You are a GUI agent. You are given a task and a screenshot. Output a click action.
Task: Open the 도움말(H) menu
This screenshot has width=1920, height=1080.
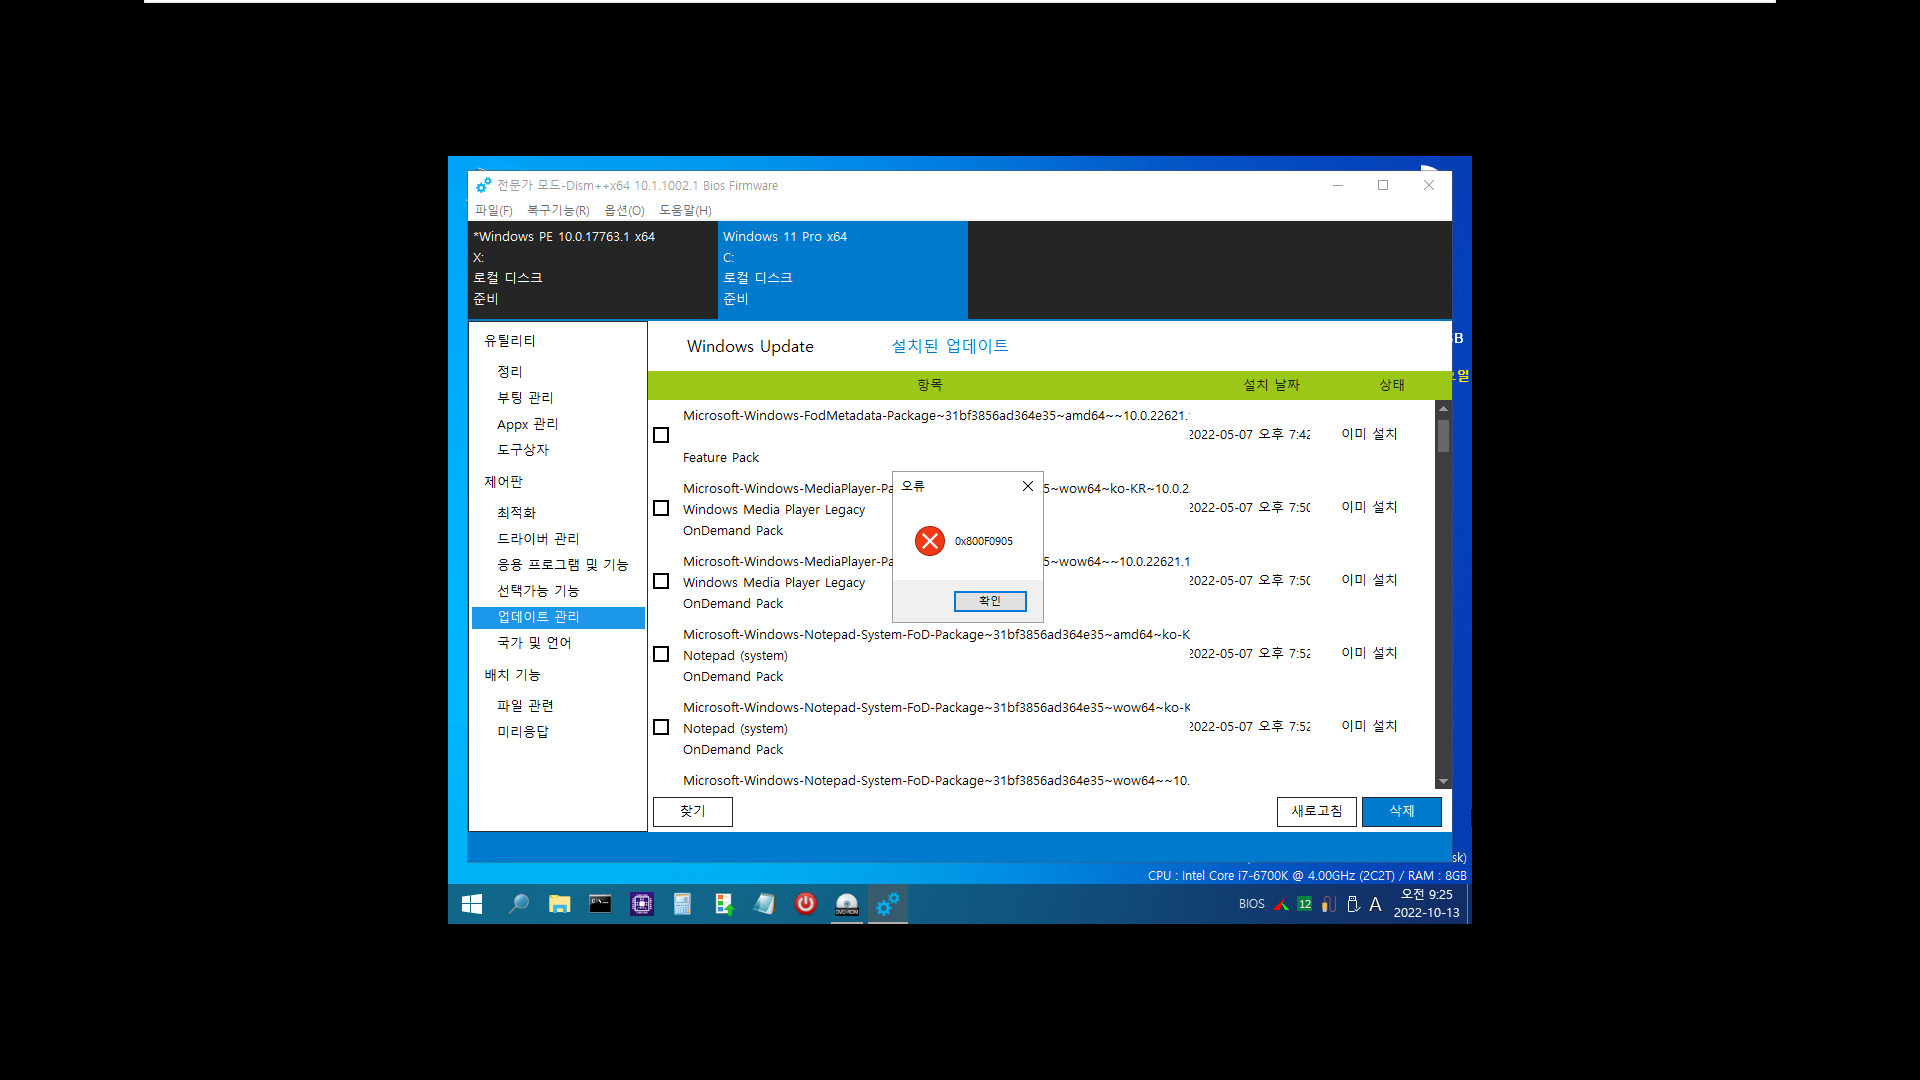685,210
